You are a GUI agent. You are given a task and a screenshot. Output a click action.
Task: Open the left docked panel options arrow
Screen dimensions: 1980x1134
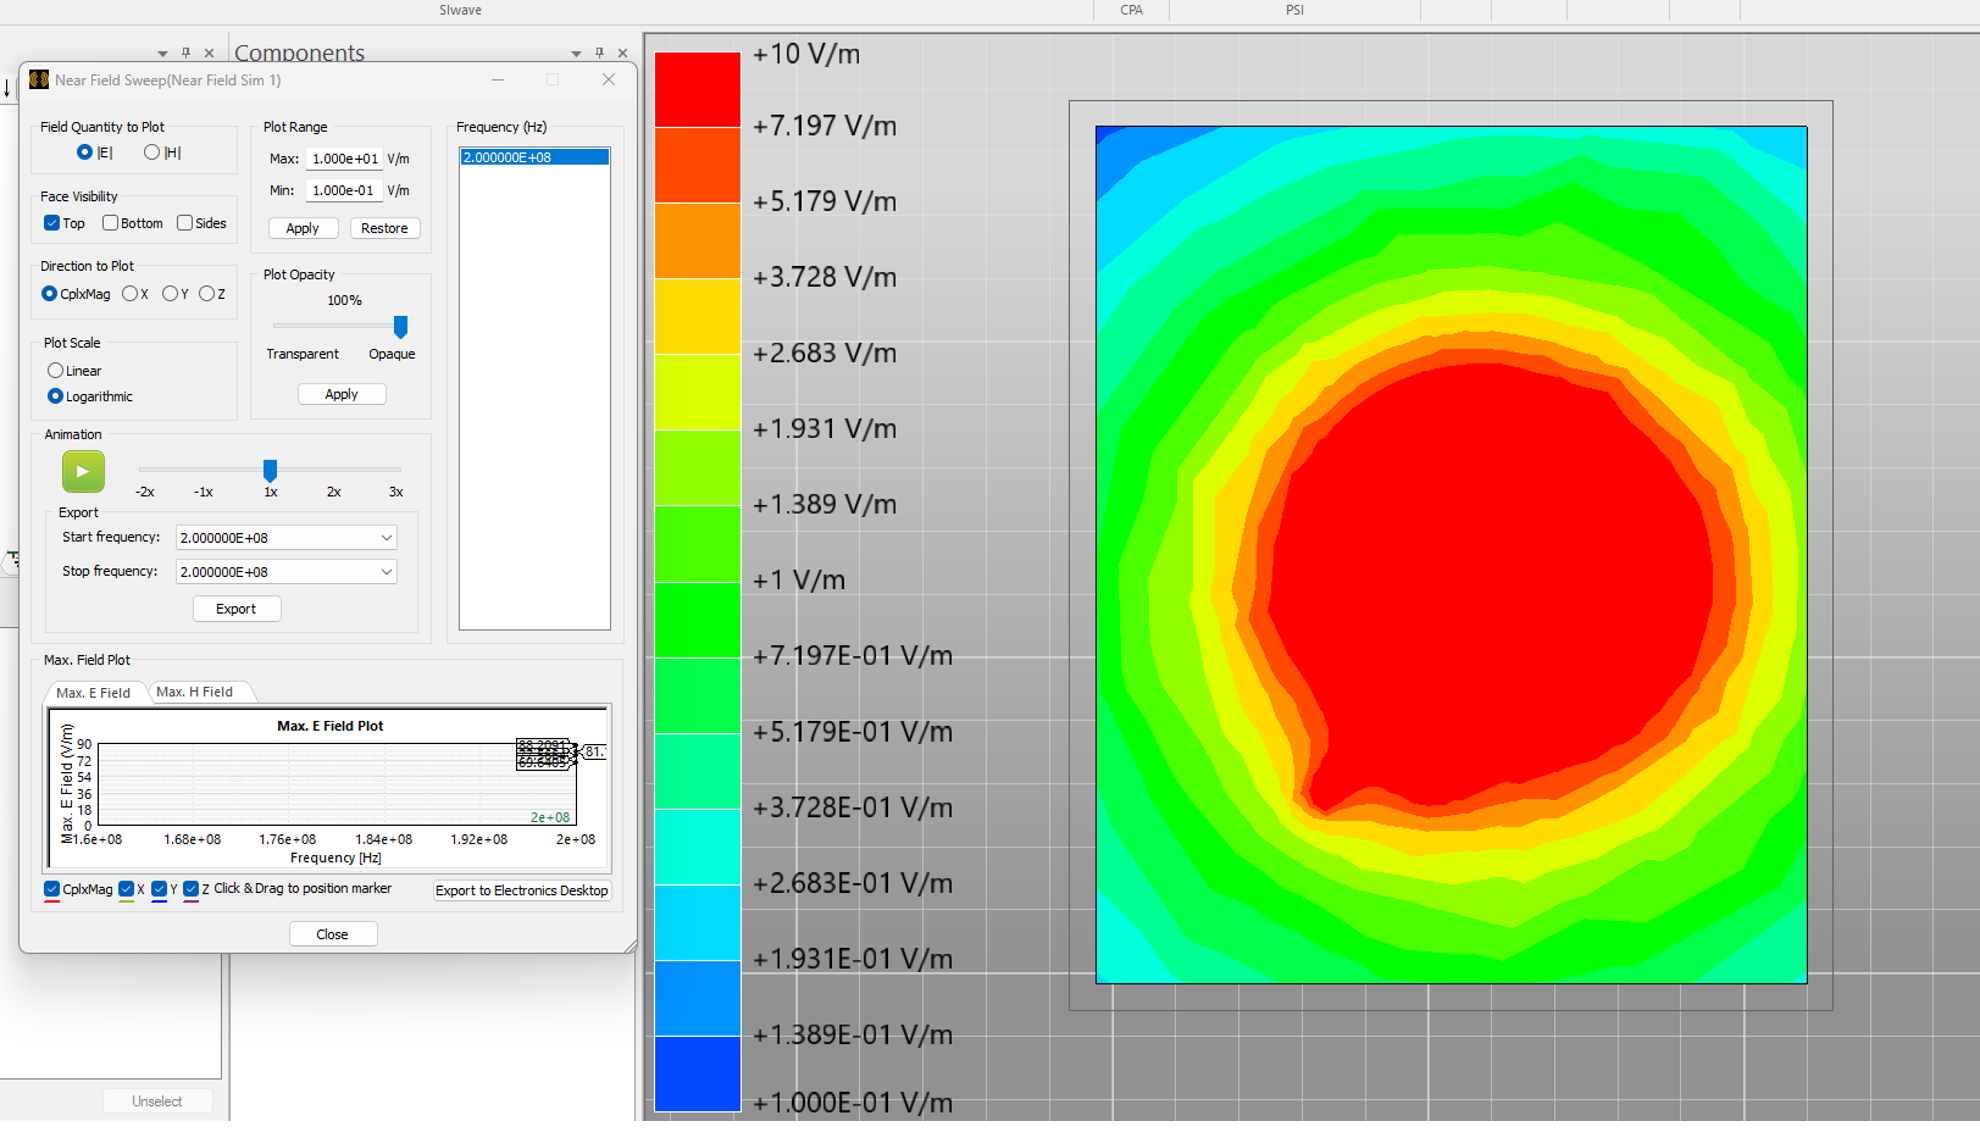(162, 54)
